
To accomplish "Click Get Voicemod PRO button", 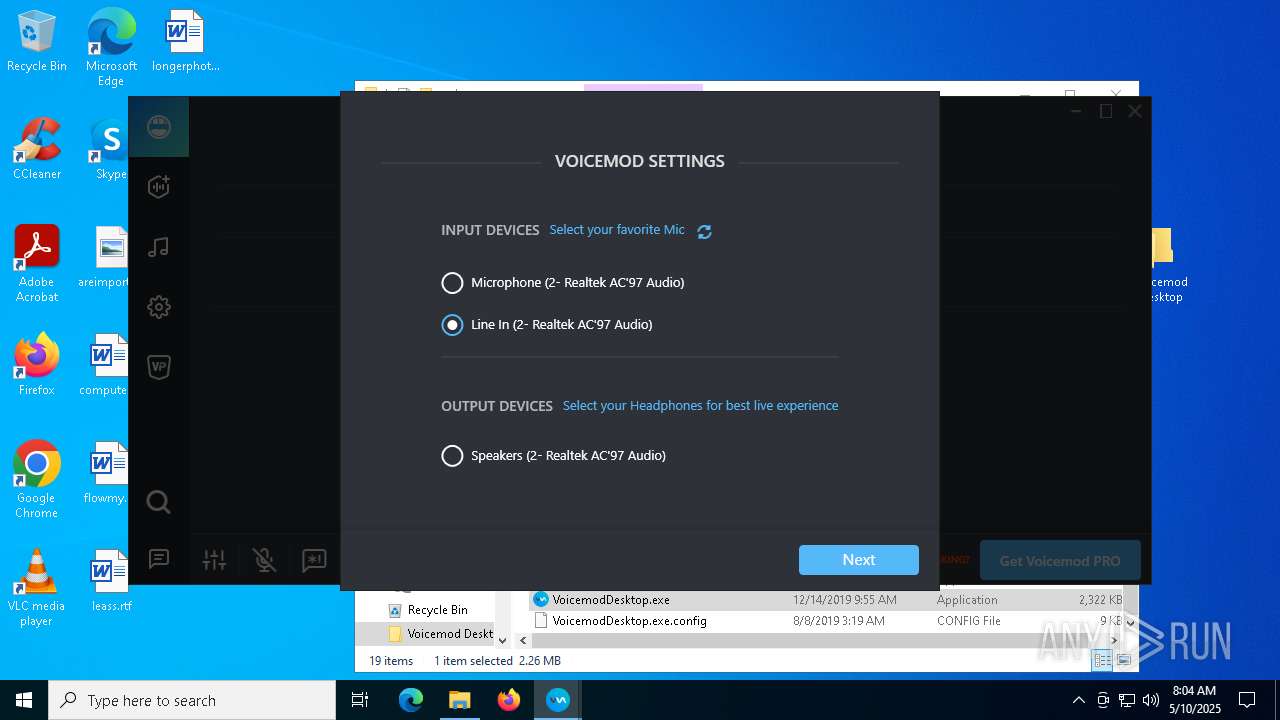I will 1060,561.
